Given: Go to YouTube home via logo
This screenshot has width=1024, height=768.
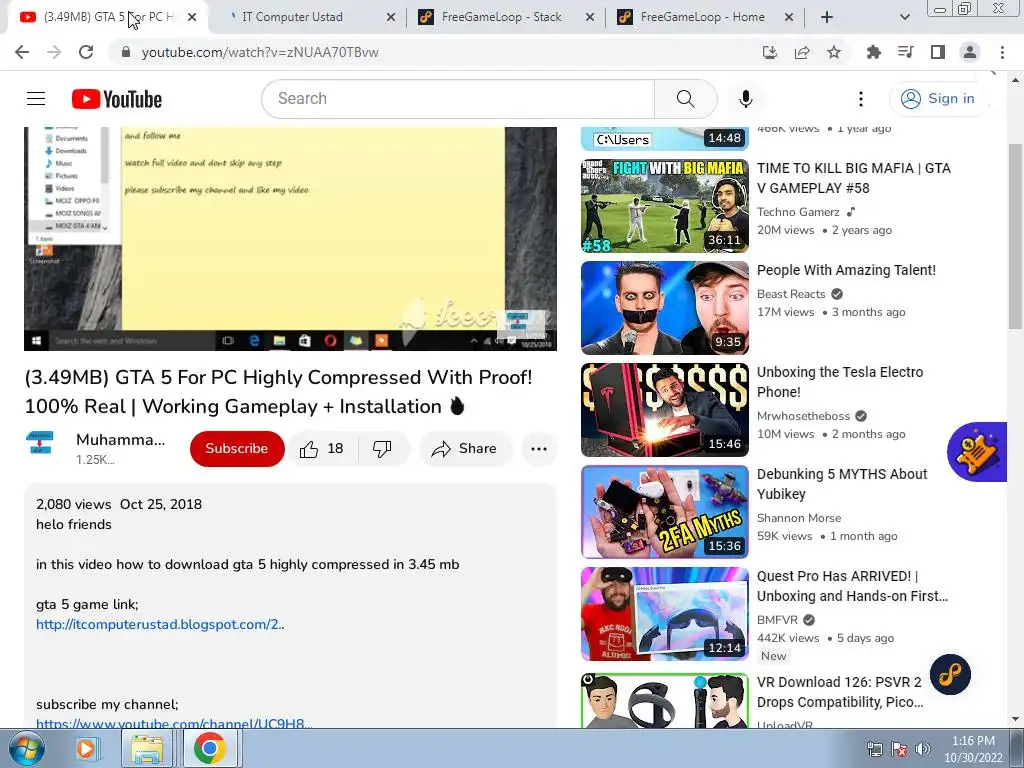Looking at the screenshot, I should 117,99.
